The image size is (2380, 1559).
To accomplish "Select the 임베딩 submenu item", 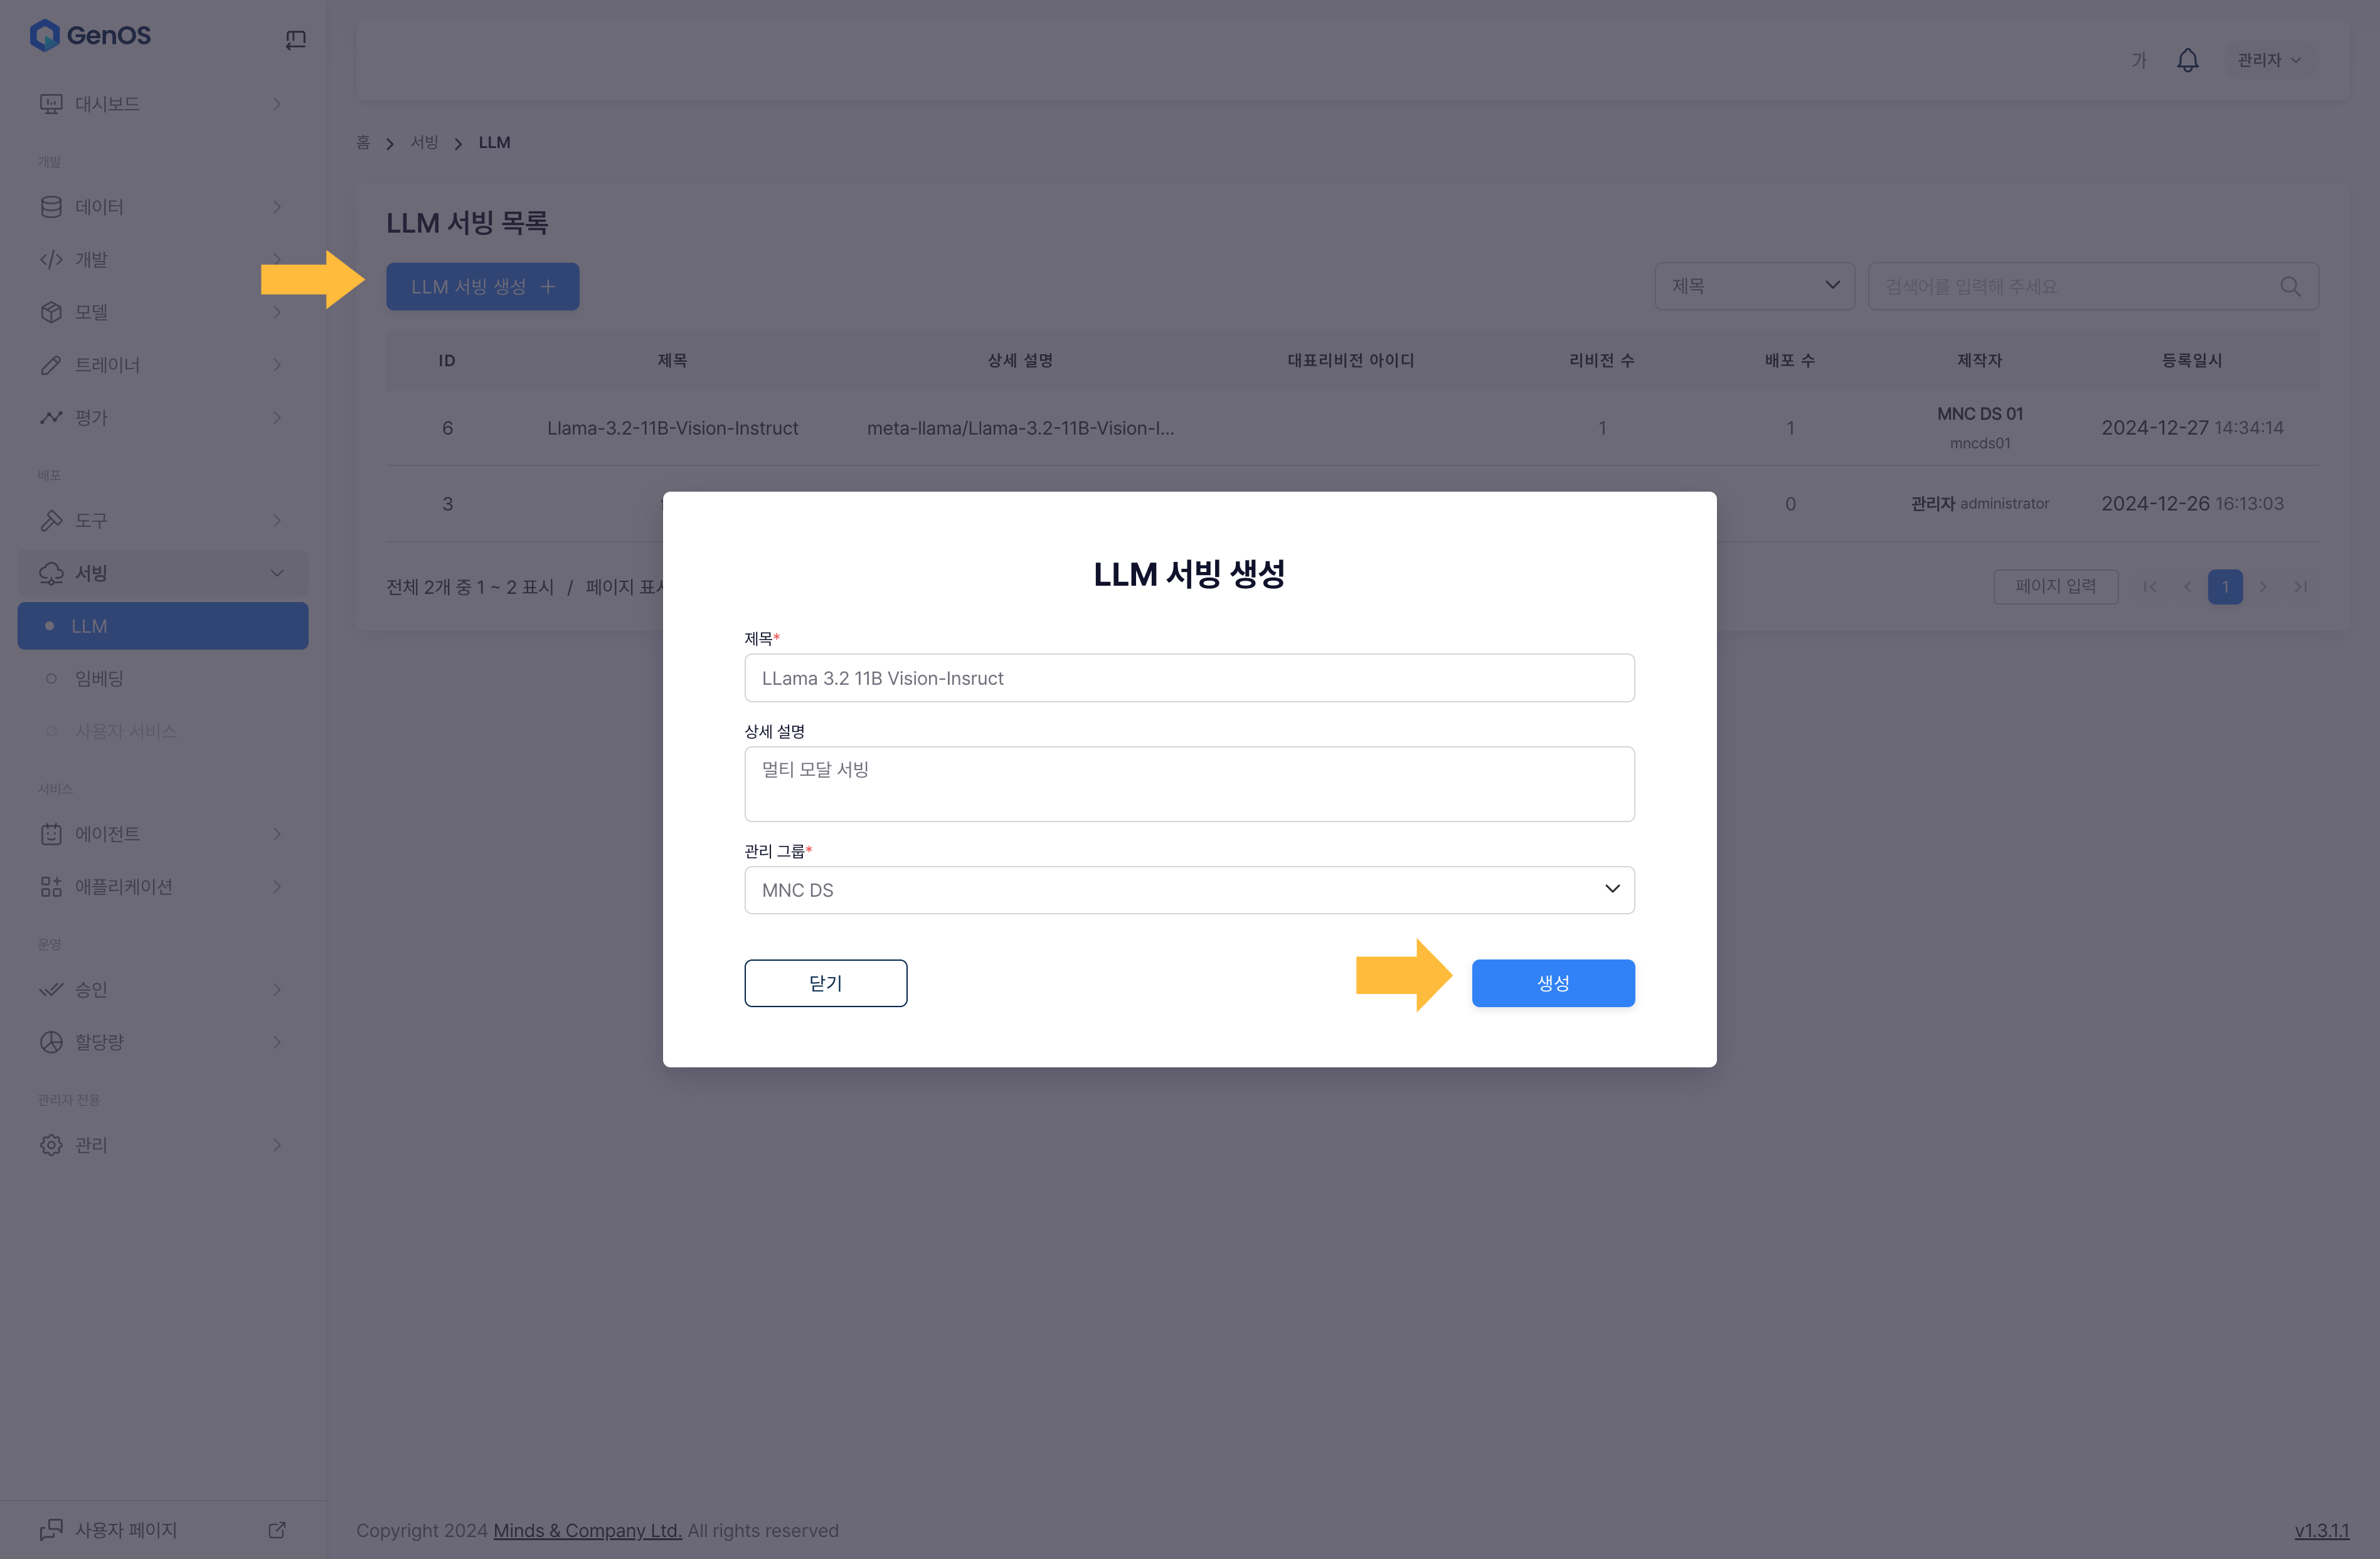I will 99,679.
